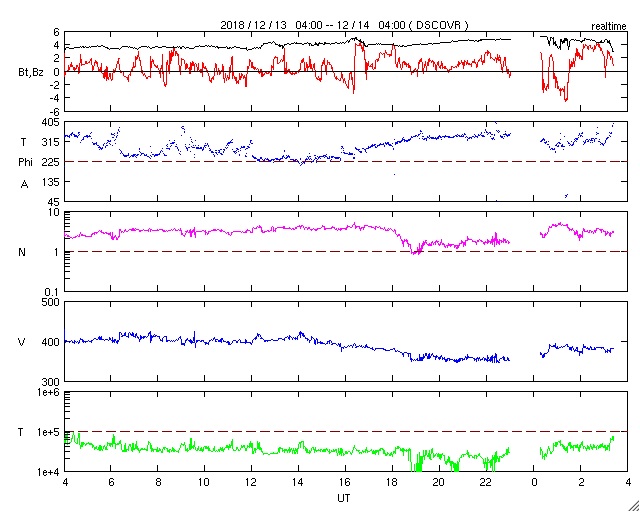Screen dimensions: 640x512
Task: Click the "500" tick on the V panel
Action: click(x=51, y=302)
